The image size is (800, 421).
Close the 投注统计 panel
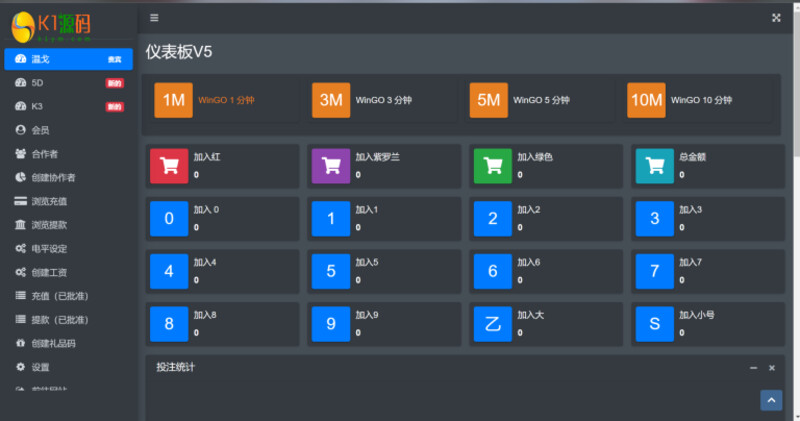(771, 368)
